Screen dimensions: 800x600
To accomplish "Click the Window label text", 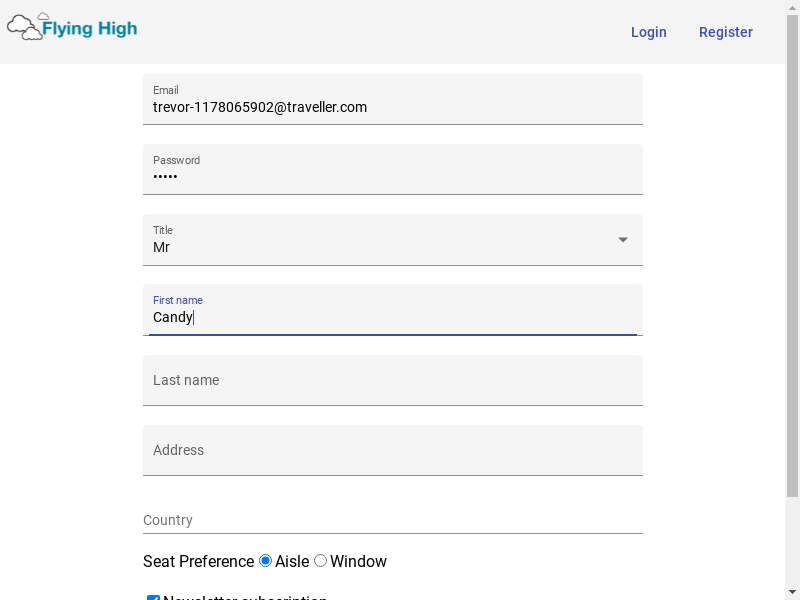I will (x=358, y=561).
